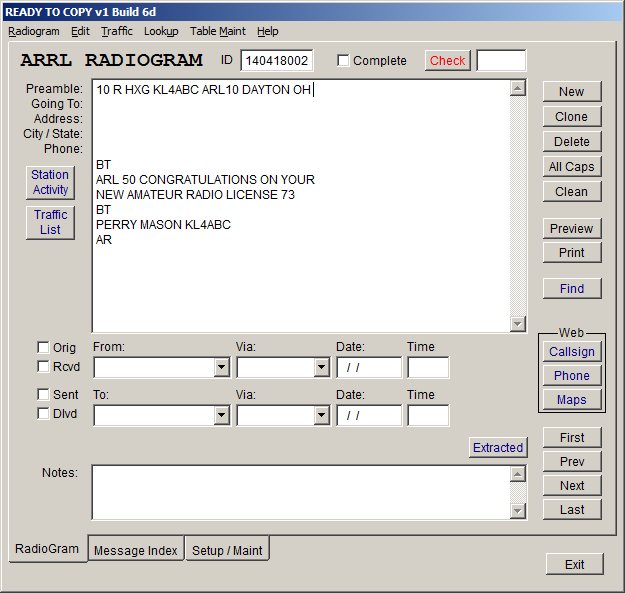
Task: Click inside the Notes text box
Action: 301,492
